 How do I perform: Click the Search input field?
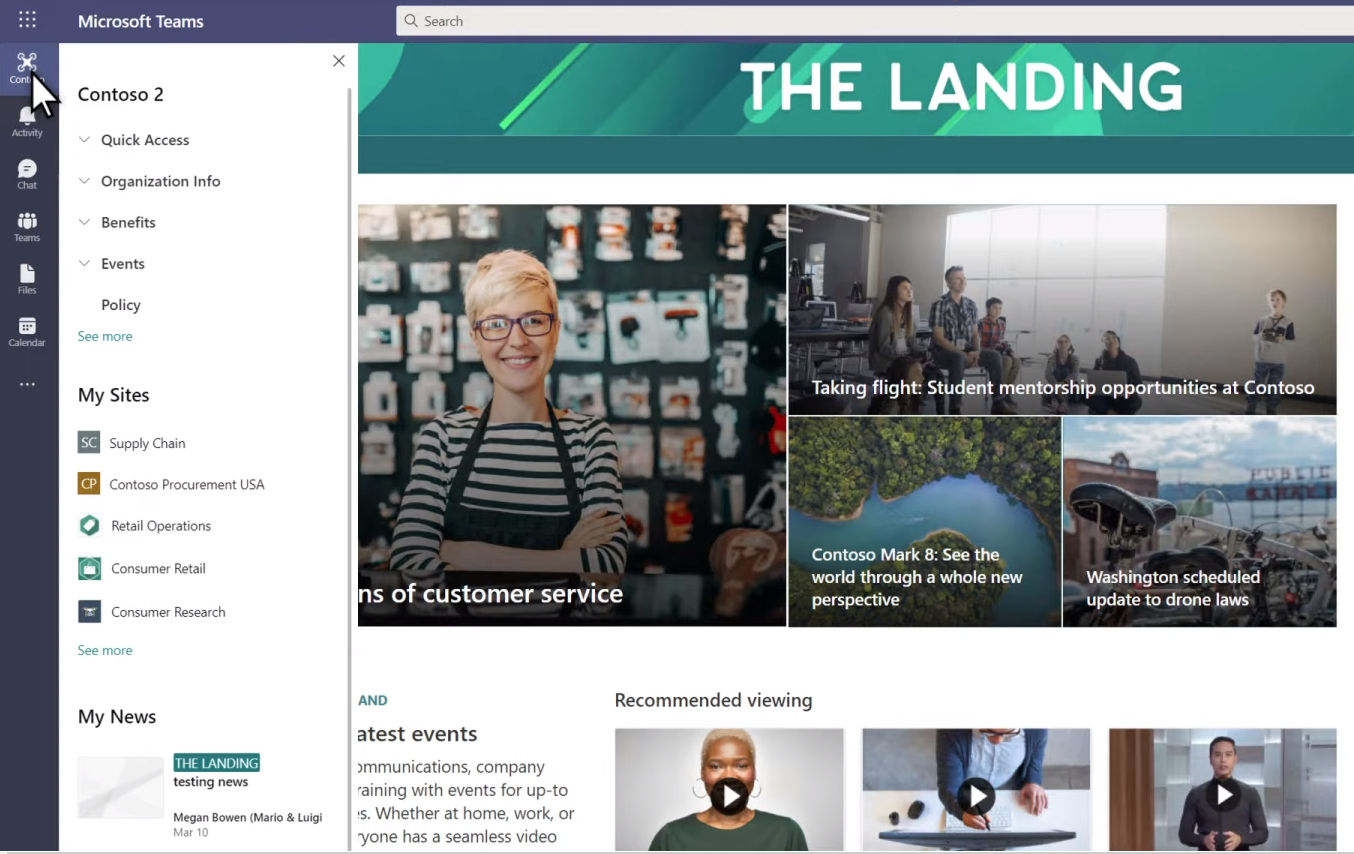point(875,21)
